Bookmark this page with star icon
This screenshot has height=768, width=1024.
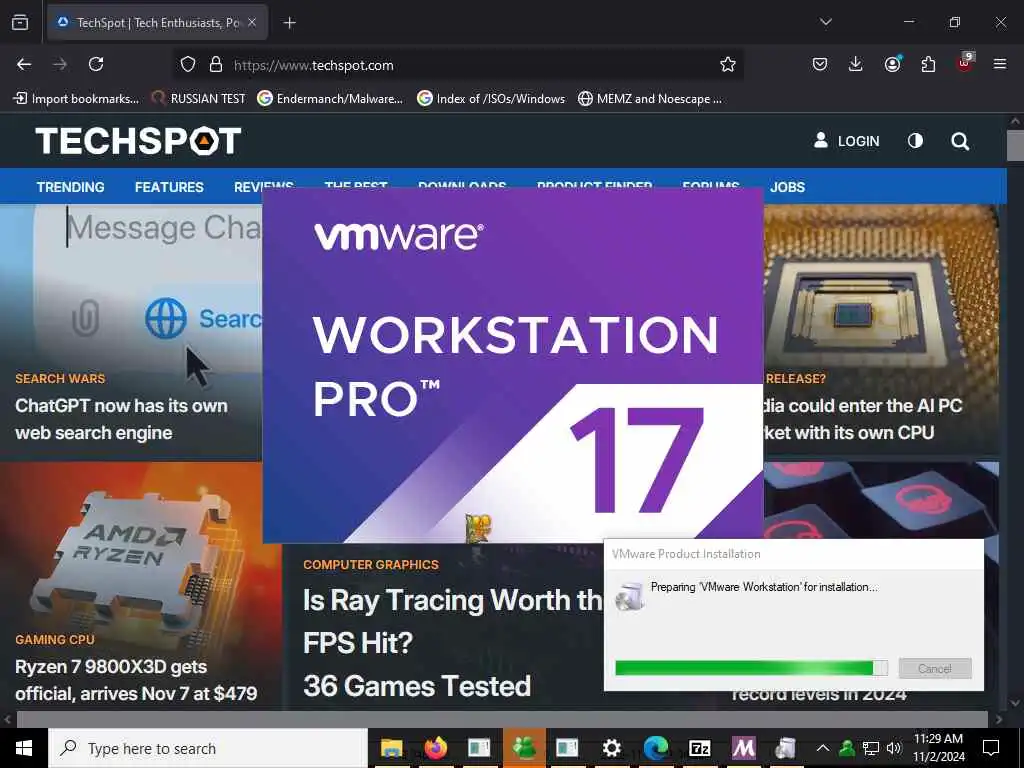click(728, 65)
